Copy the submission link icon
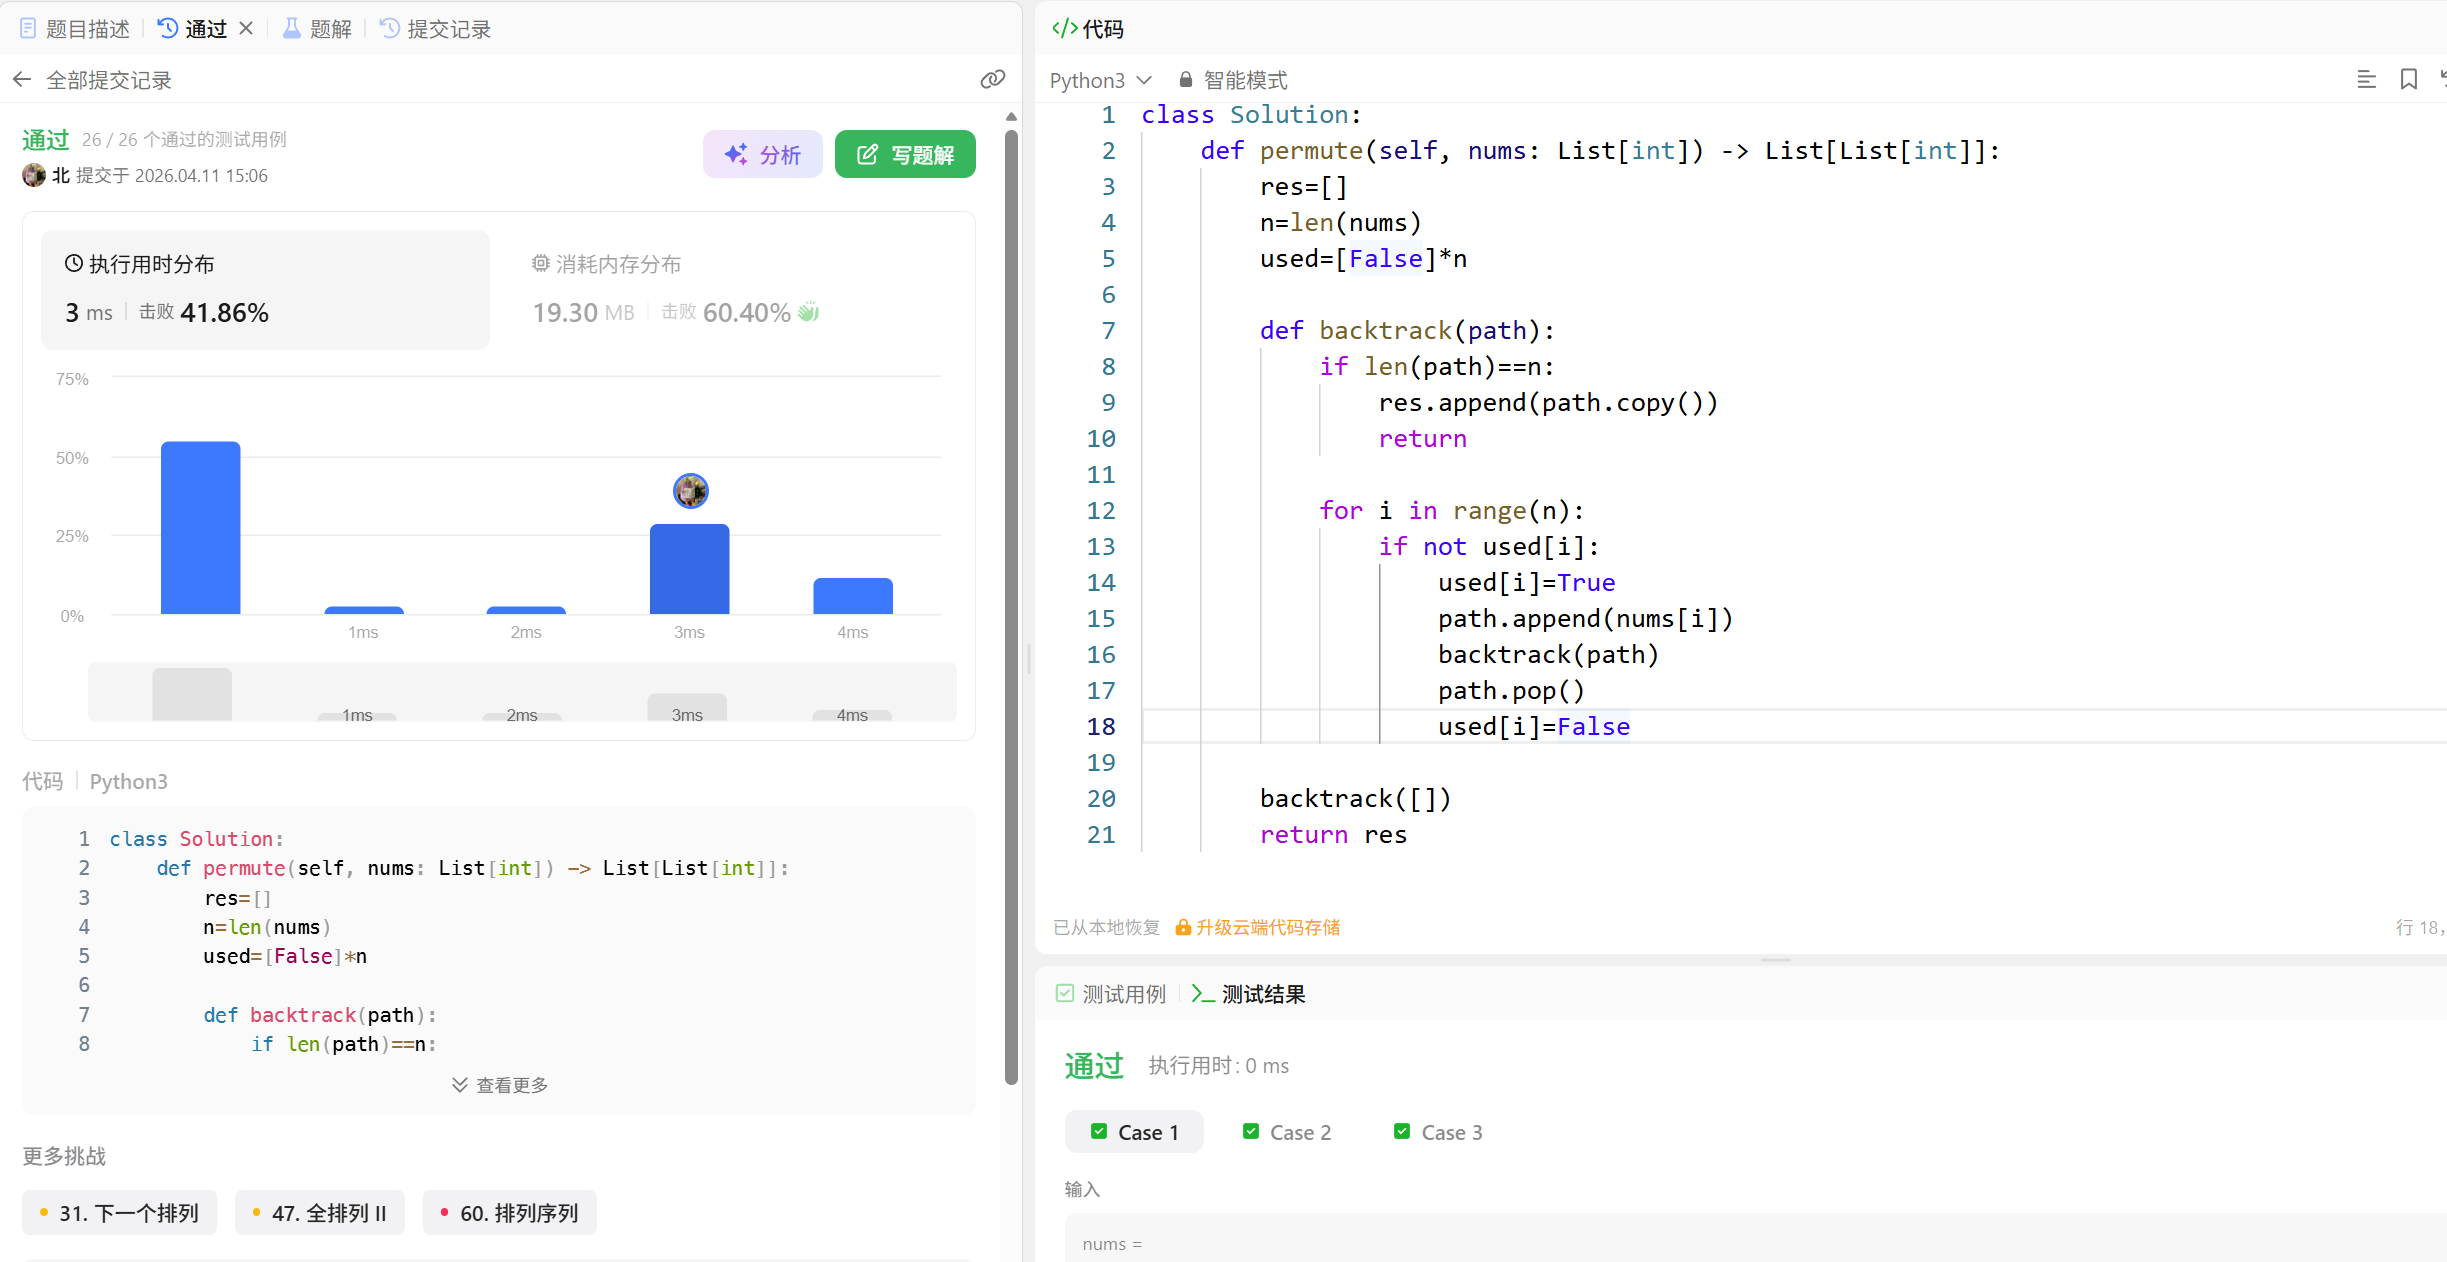This screenshot has width=2447, height=1262. (x=992, y=80)
